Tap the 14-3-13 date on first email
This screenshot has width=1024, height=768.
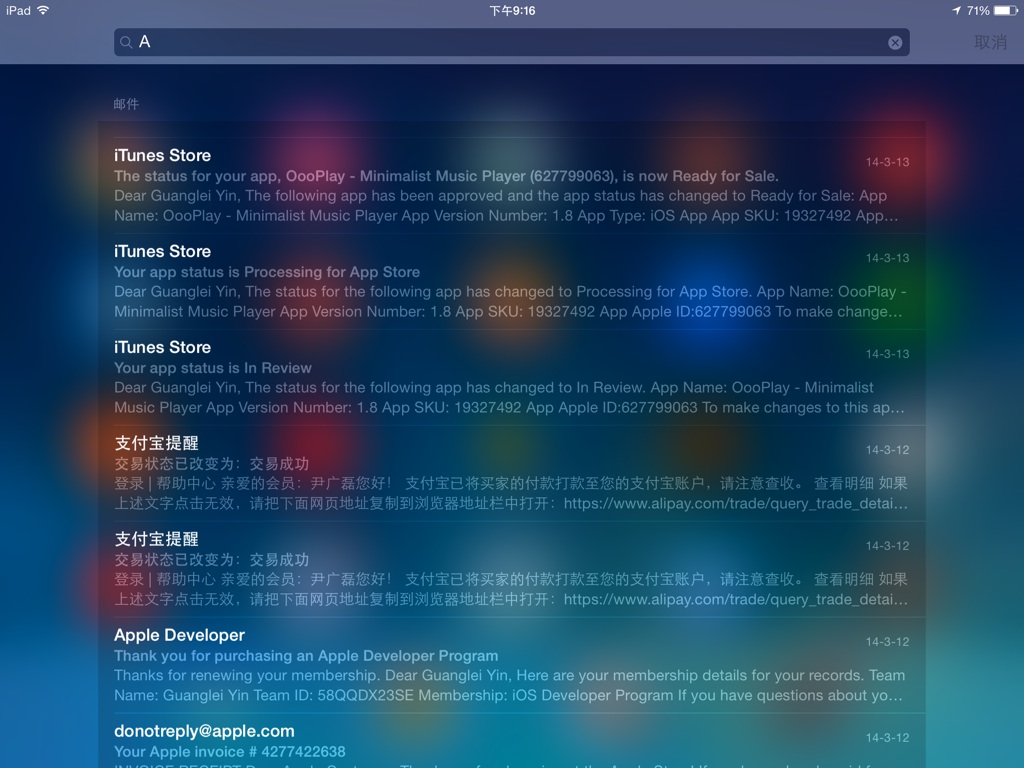point(887,162)
